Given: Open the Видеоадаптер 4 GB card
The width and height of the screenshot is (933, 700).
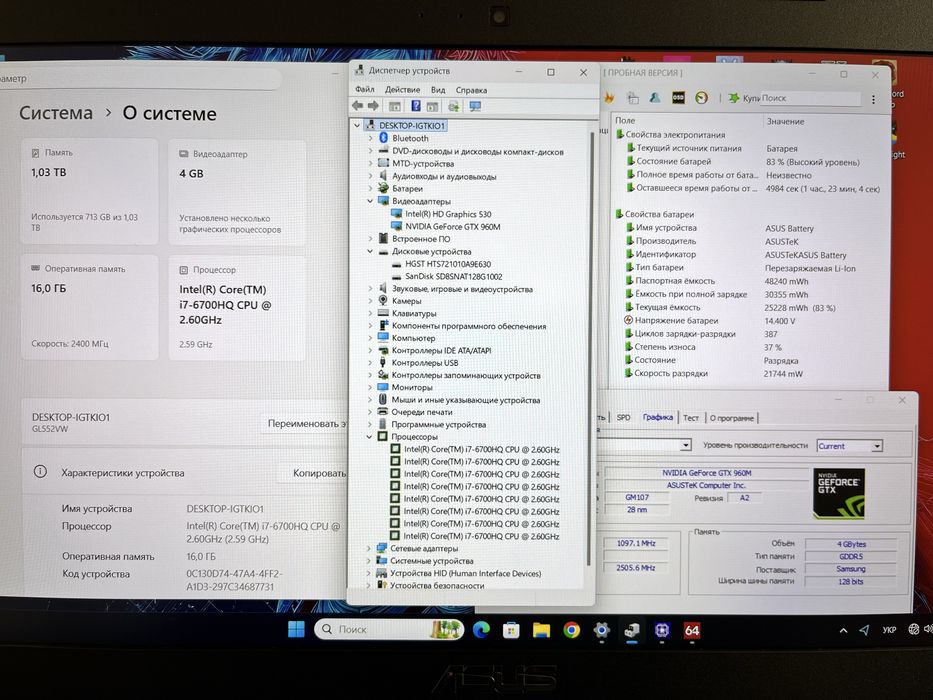Looking at the screenshot, I should coord(237,192).
